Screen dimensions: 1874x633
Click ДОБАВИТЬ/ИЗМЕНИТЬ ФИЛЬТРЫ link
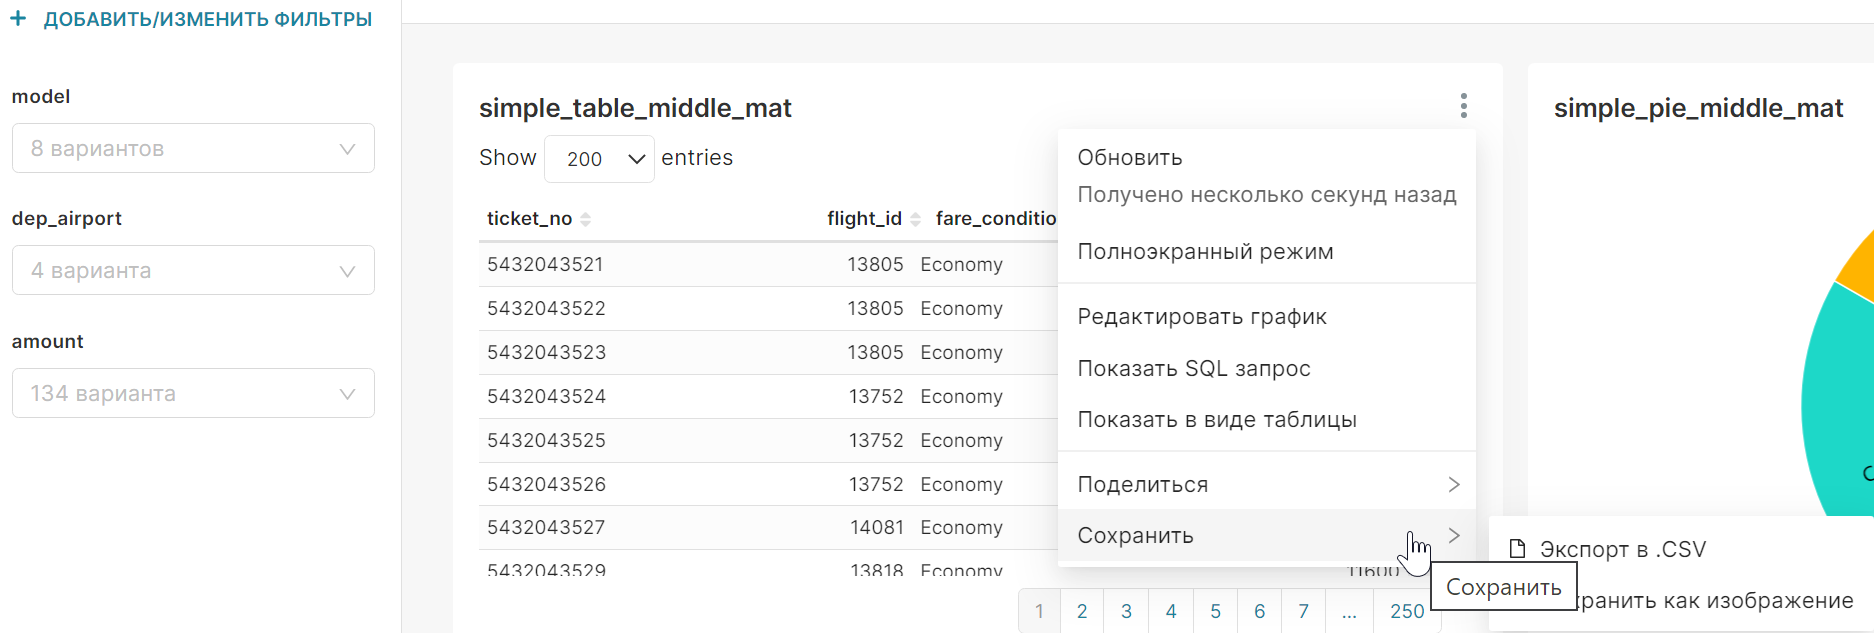pyautogui.click(x=208, y=19)
